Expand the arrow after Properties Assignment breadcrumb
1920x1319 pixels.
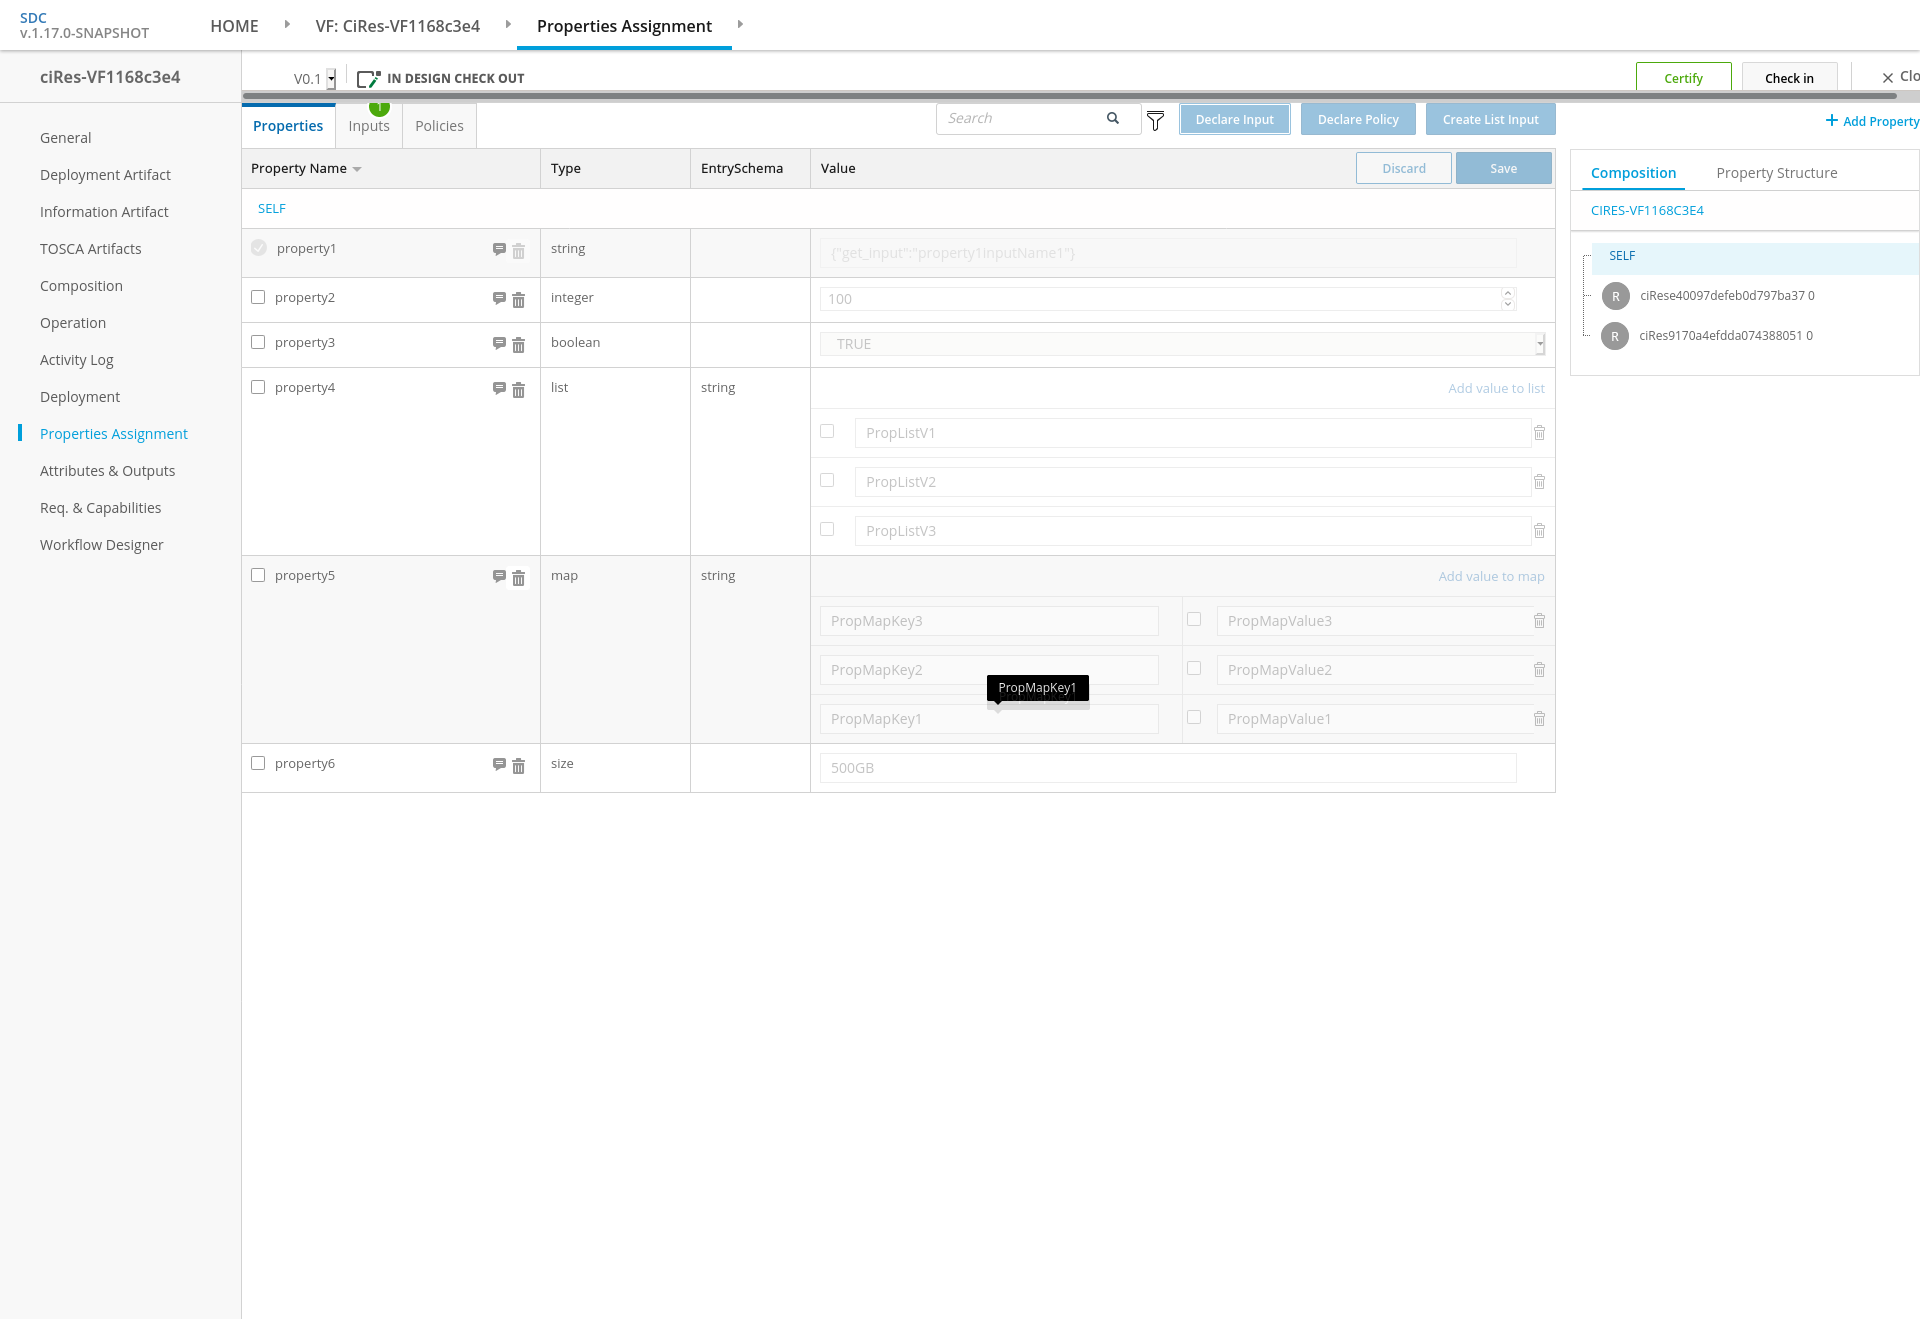[x=740, y=24]
